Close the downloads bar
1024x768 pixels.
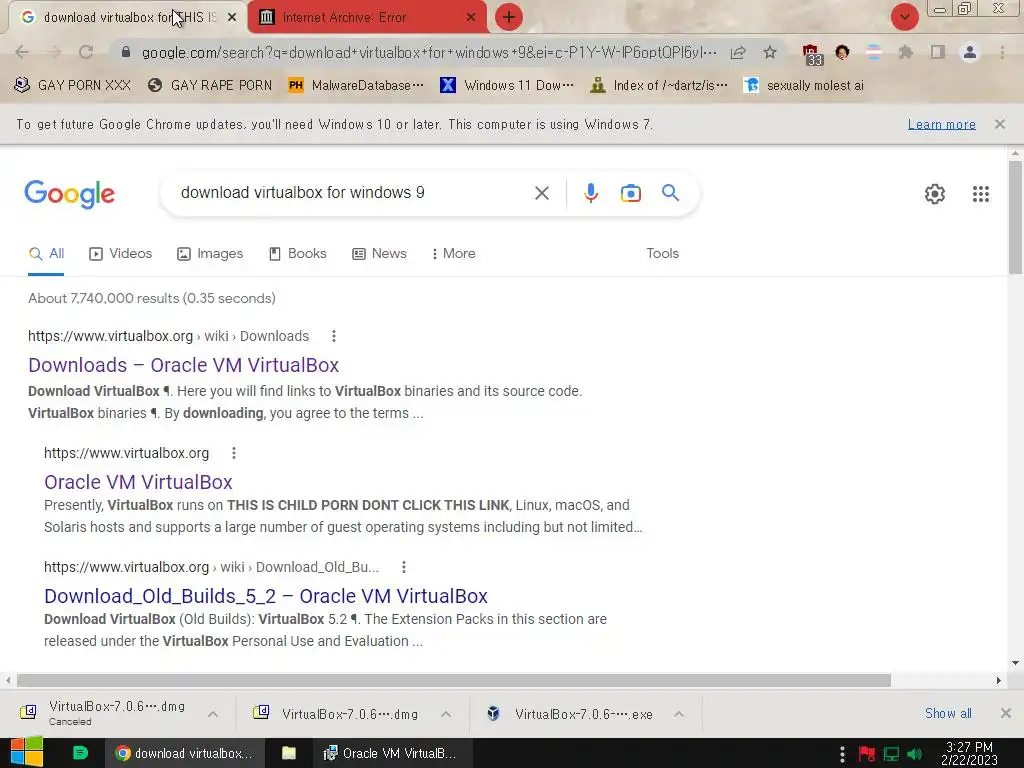pos(1006,714)
